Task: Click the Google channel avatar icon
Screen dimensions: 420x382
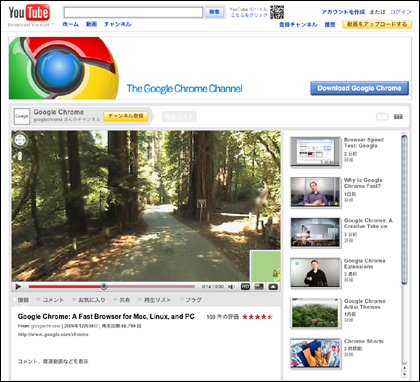Action: [22, 116]
